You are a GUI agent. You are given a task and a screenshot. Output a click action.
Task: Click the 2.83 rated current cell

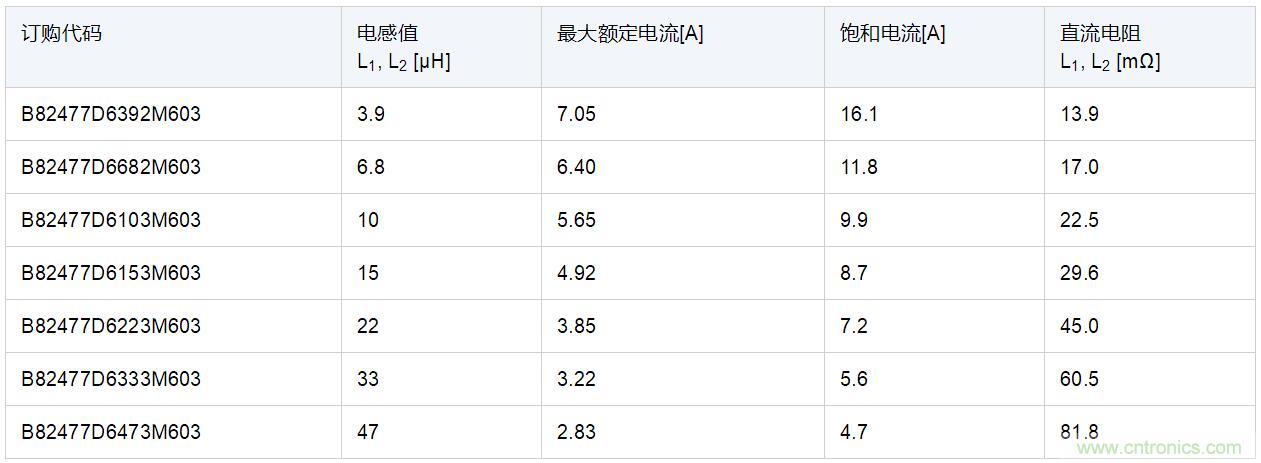click(x=576, y=432)
